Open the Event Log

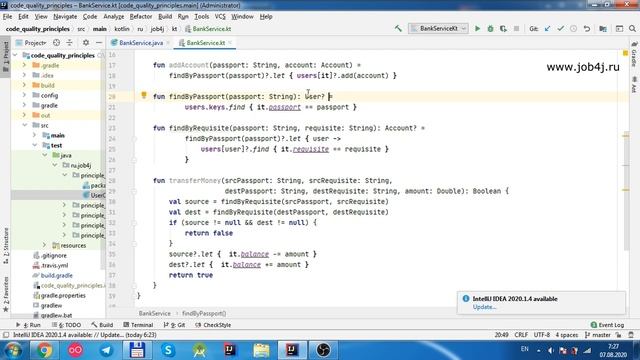coord(607,325)
